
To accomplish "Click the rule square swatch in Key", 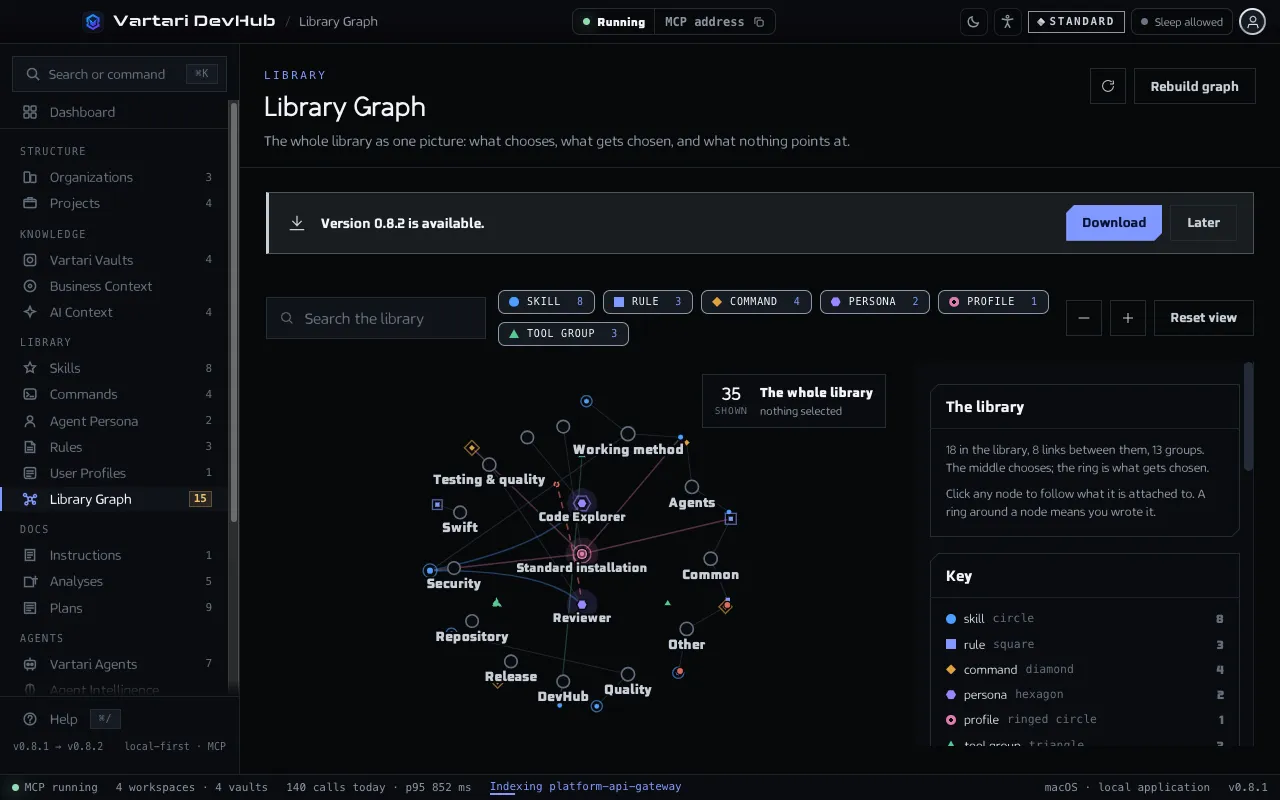I will coord(951,644).
